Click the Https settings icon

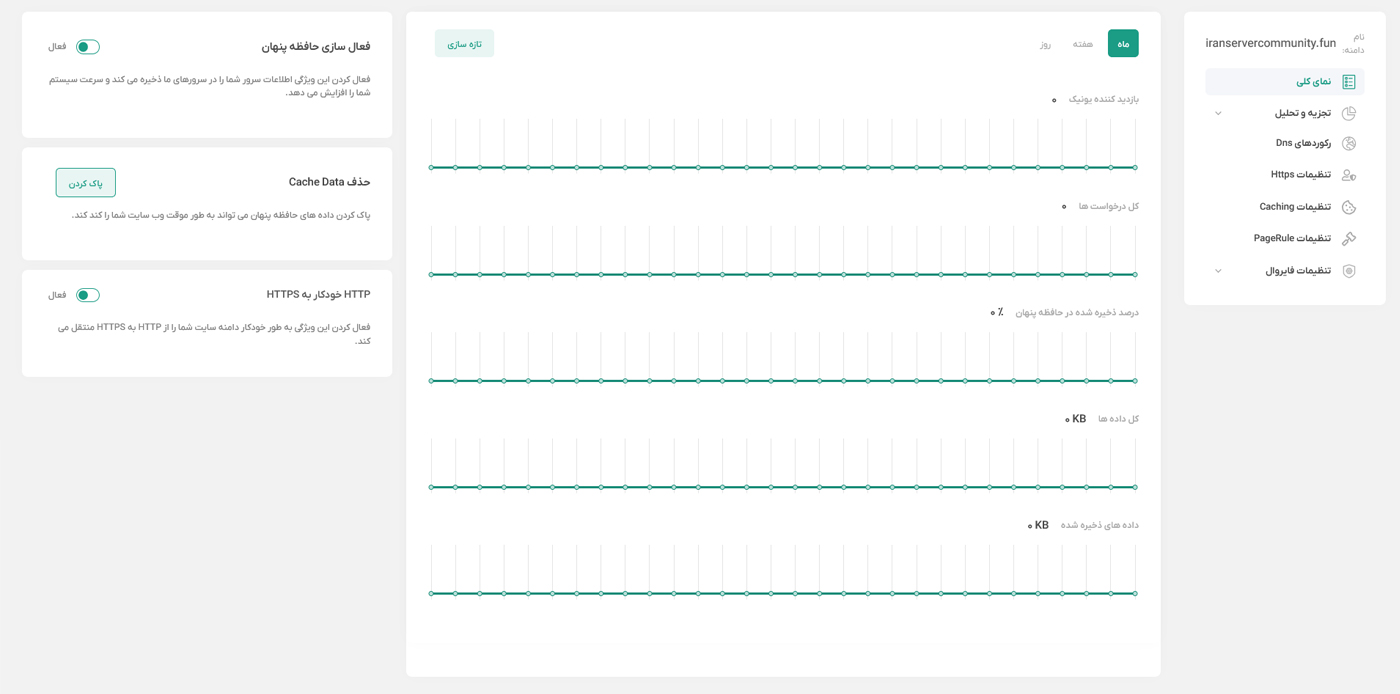click(x=1348, y=175)
